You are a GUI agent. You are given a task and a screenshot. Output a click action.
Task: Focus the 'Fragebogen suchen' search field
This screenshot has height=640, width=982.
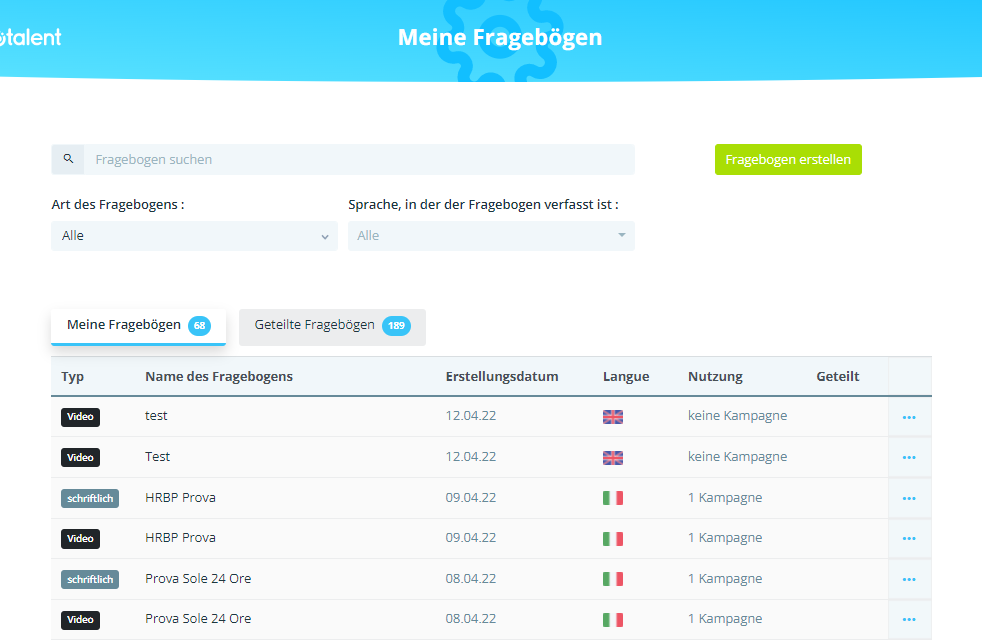(x=360, y=160)
